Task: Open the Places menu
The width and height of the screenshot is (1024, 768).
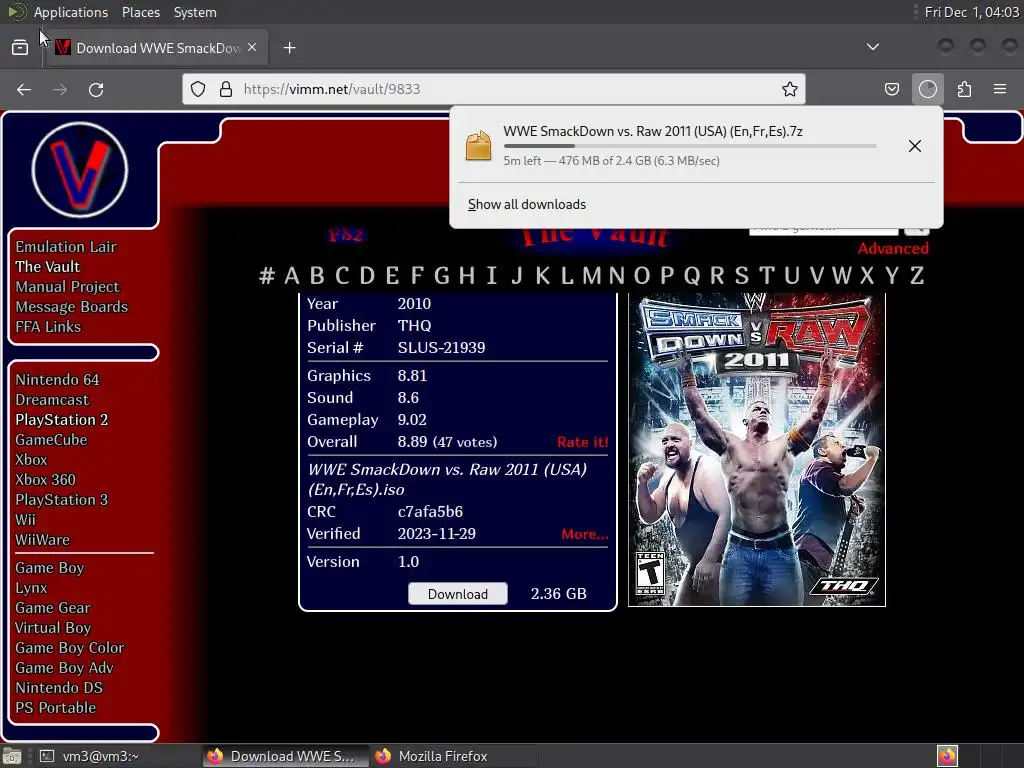Action: [140, 12]
